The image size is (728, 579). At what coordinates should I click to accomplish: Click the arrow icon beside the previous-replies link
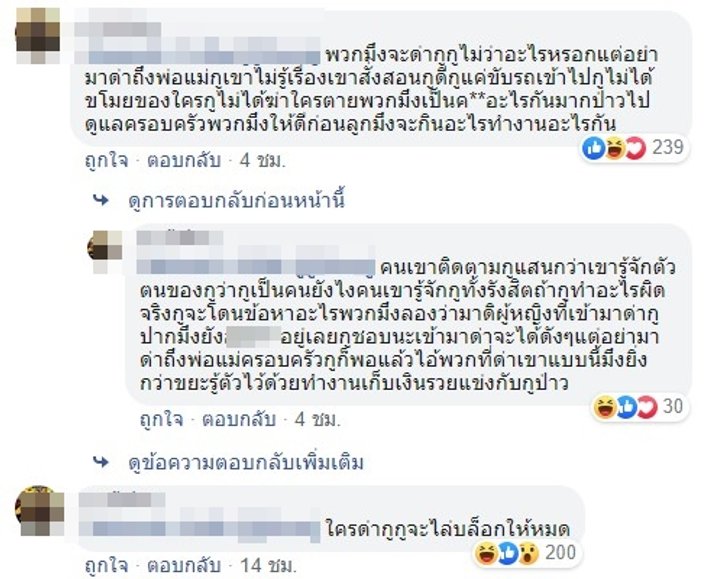[x=101, y=201]
